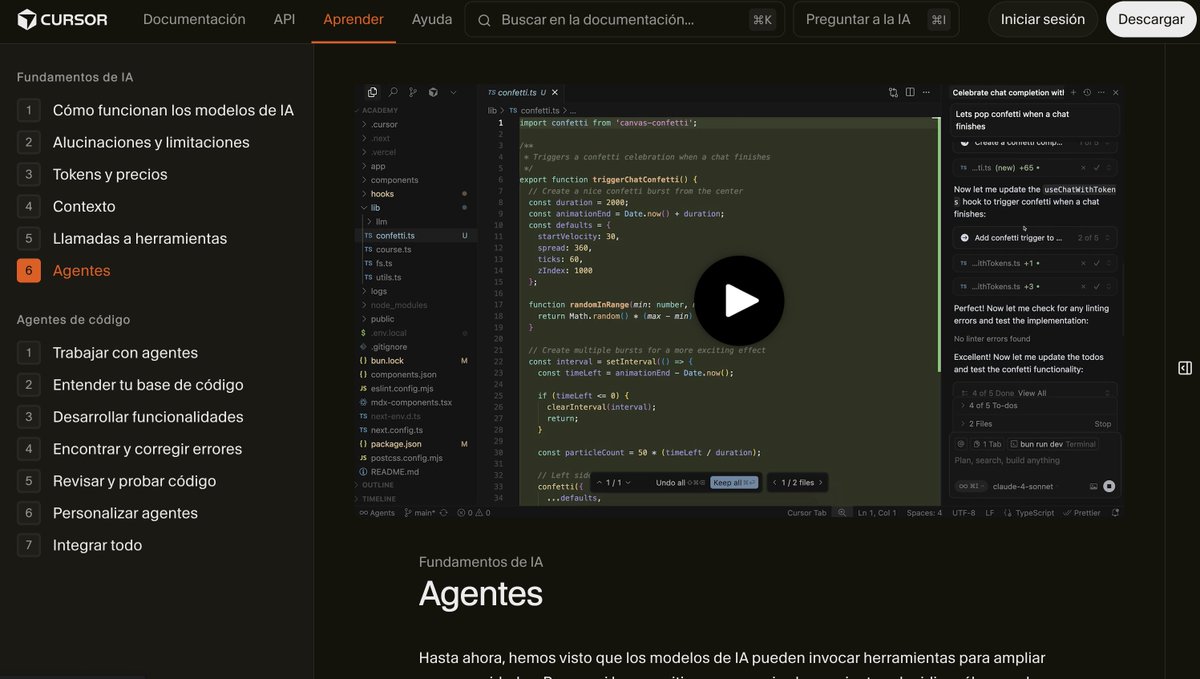The width and height of the screenshot is (1200, 679).
Task: Select the highlighted Agentes lesson in sidebar
Action: pyautogui.click(x=65, y=270)
